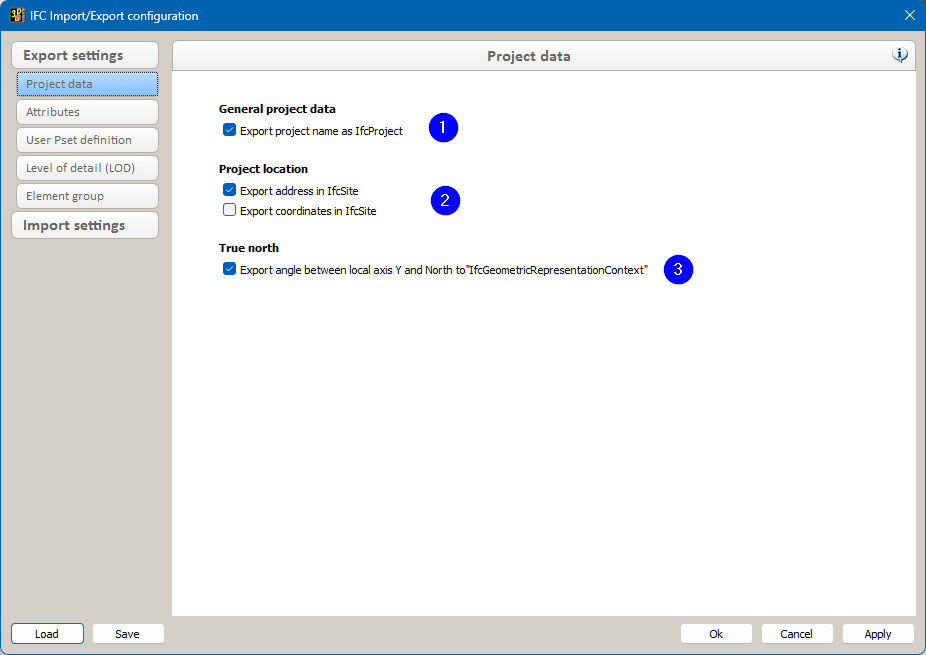Screen dimensions: 926x655
Task: Enable Export coordinates in IfcSite
Action: [230, 211]
